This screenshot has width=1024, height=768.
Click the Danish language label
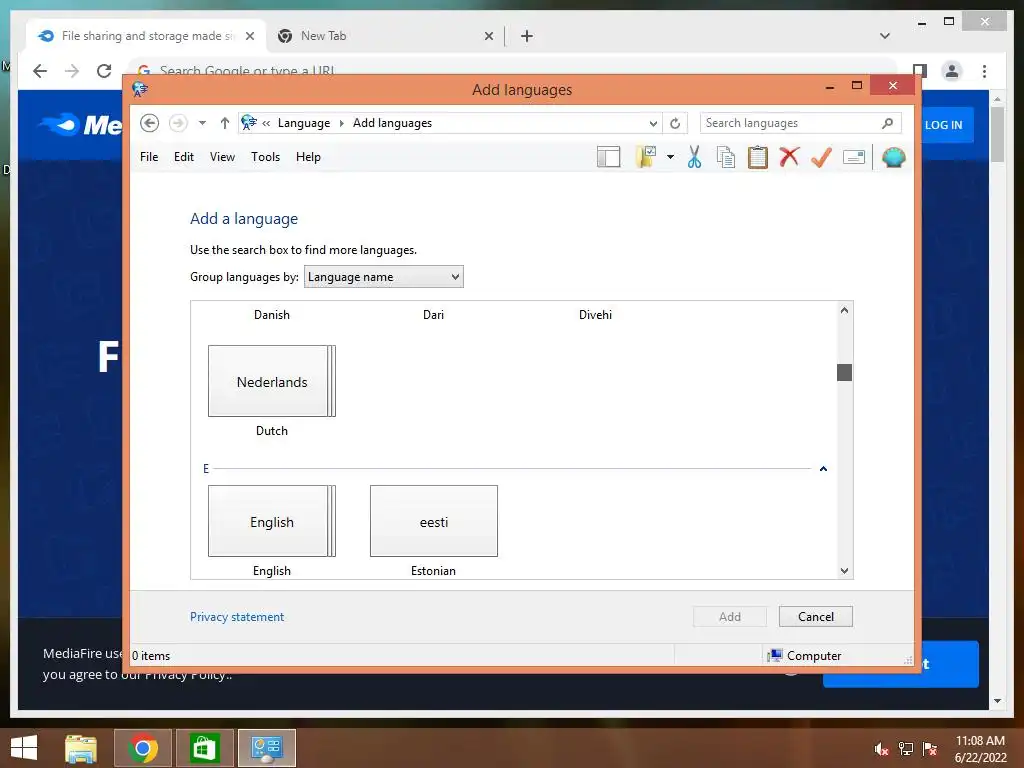coord(272,315)
